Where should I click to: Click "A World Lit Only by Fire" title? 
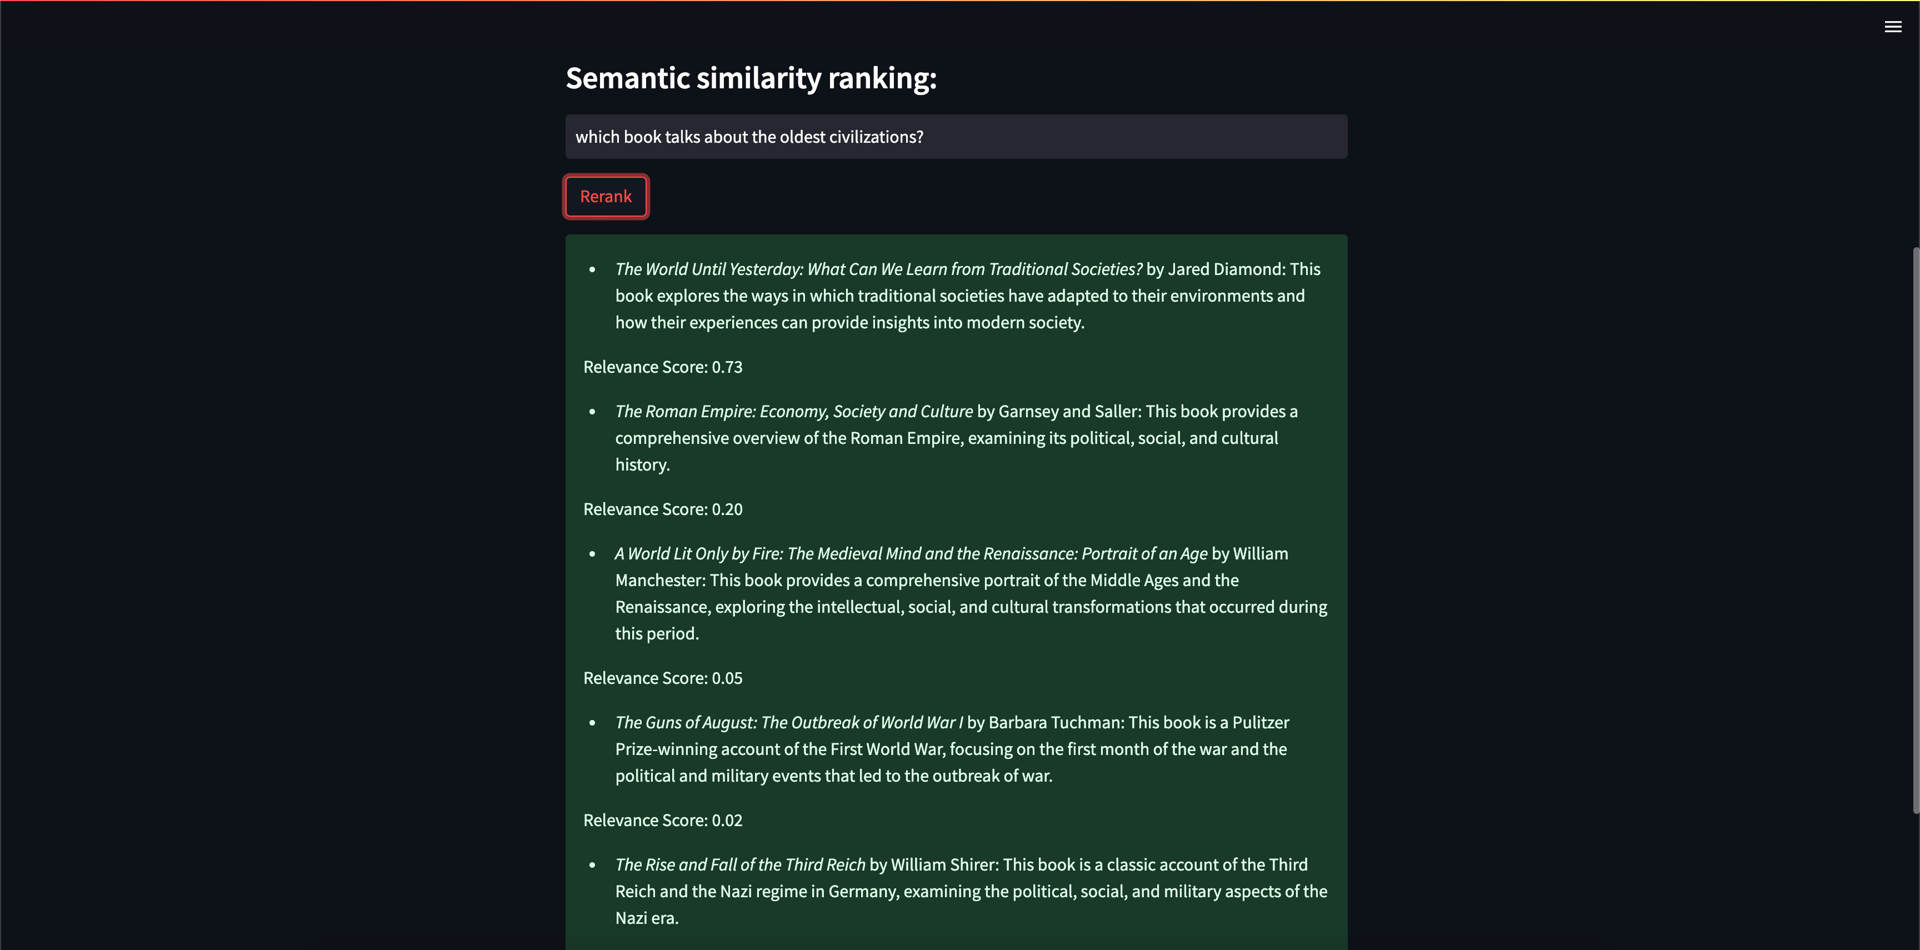tap(911, 553)
